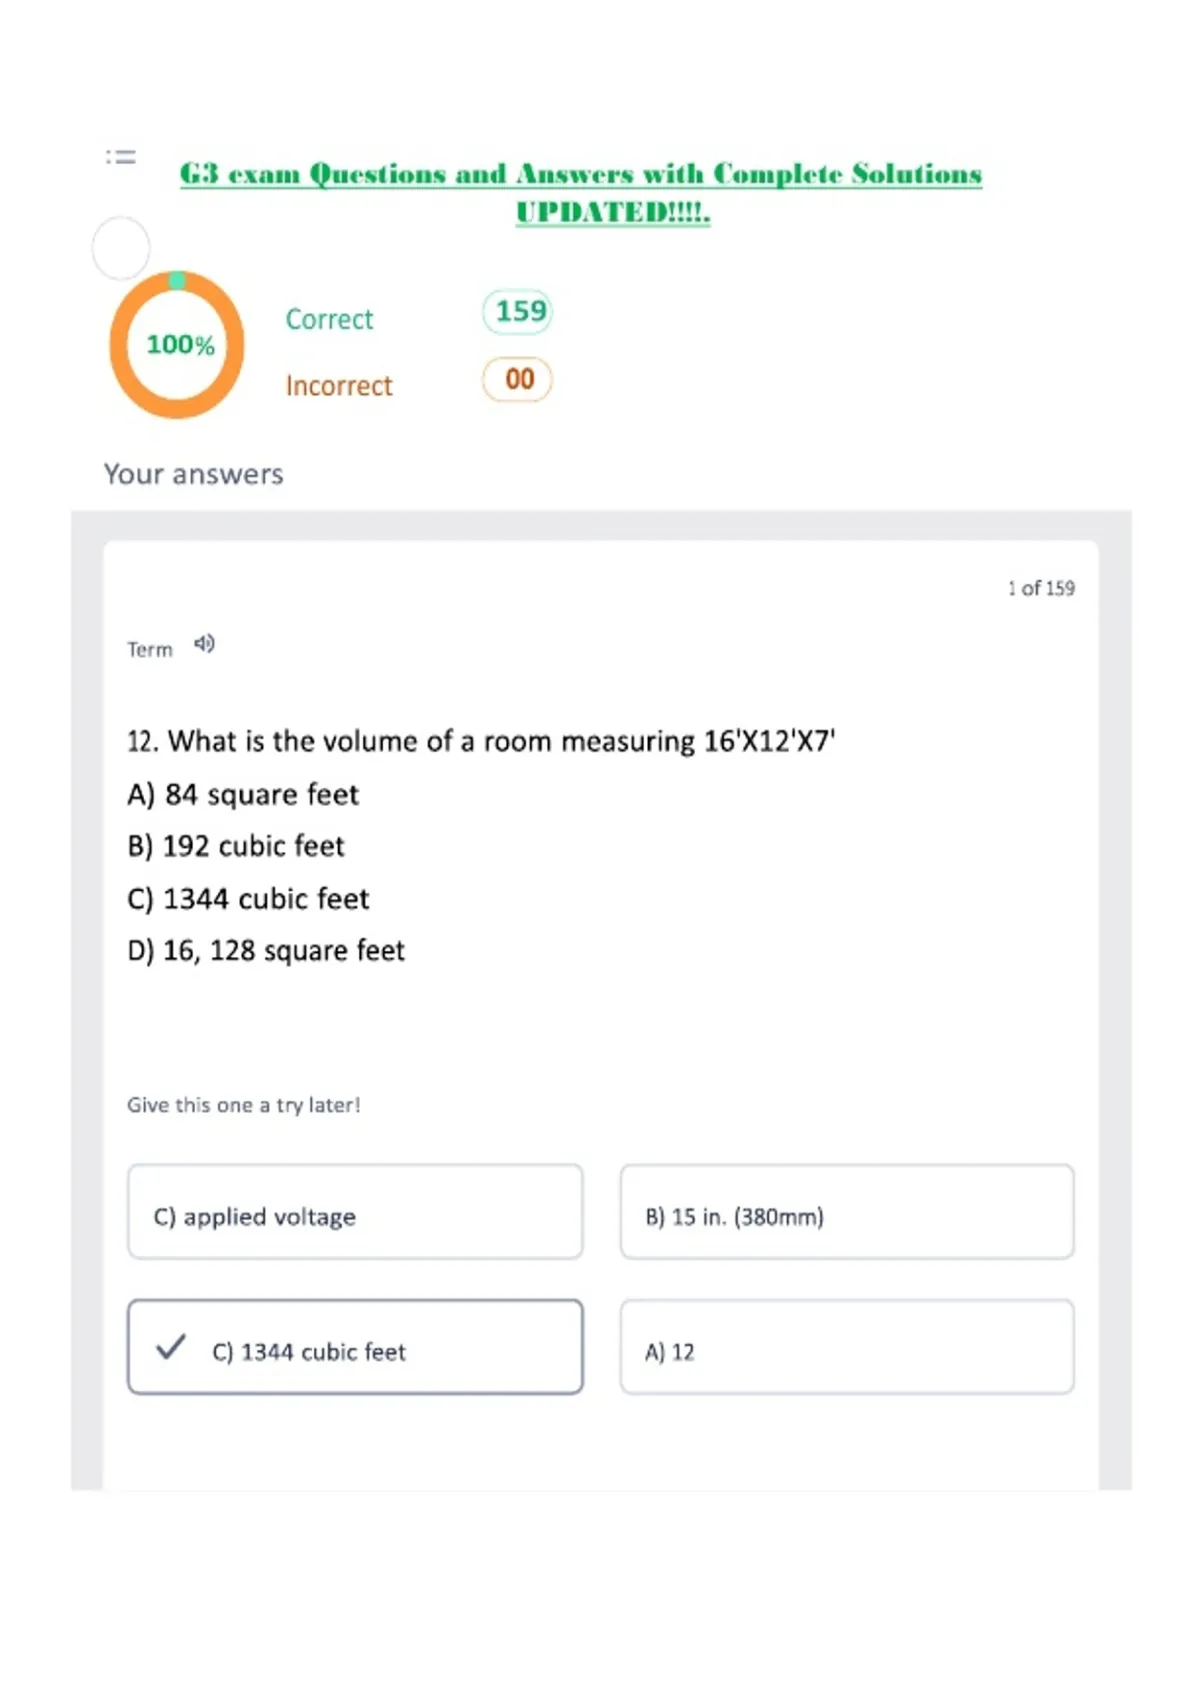Click the Correct count badge 159
The width and height of the screenshot is (1200, 1700).
tap(518, 312)
